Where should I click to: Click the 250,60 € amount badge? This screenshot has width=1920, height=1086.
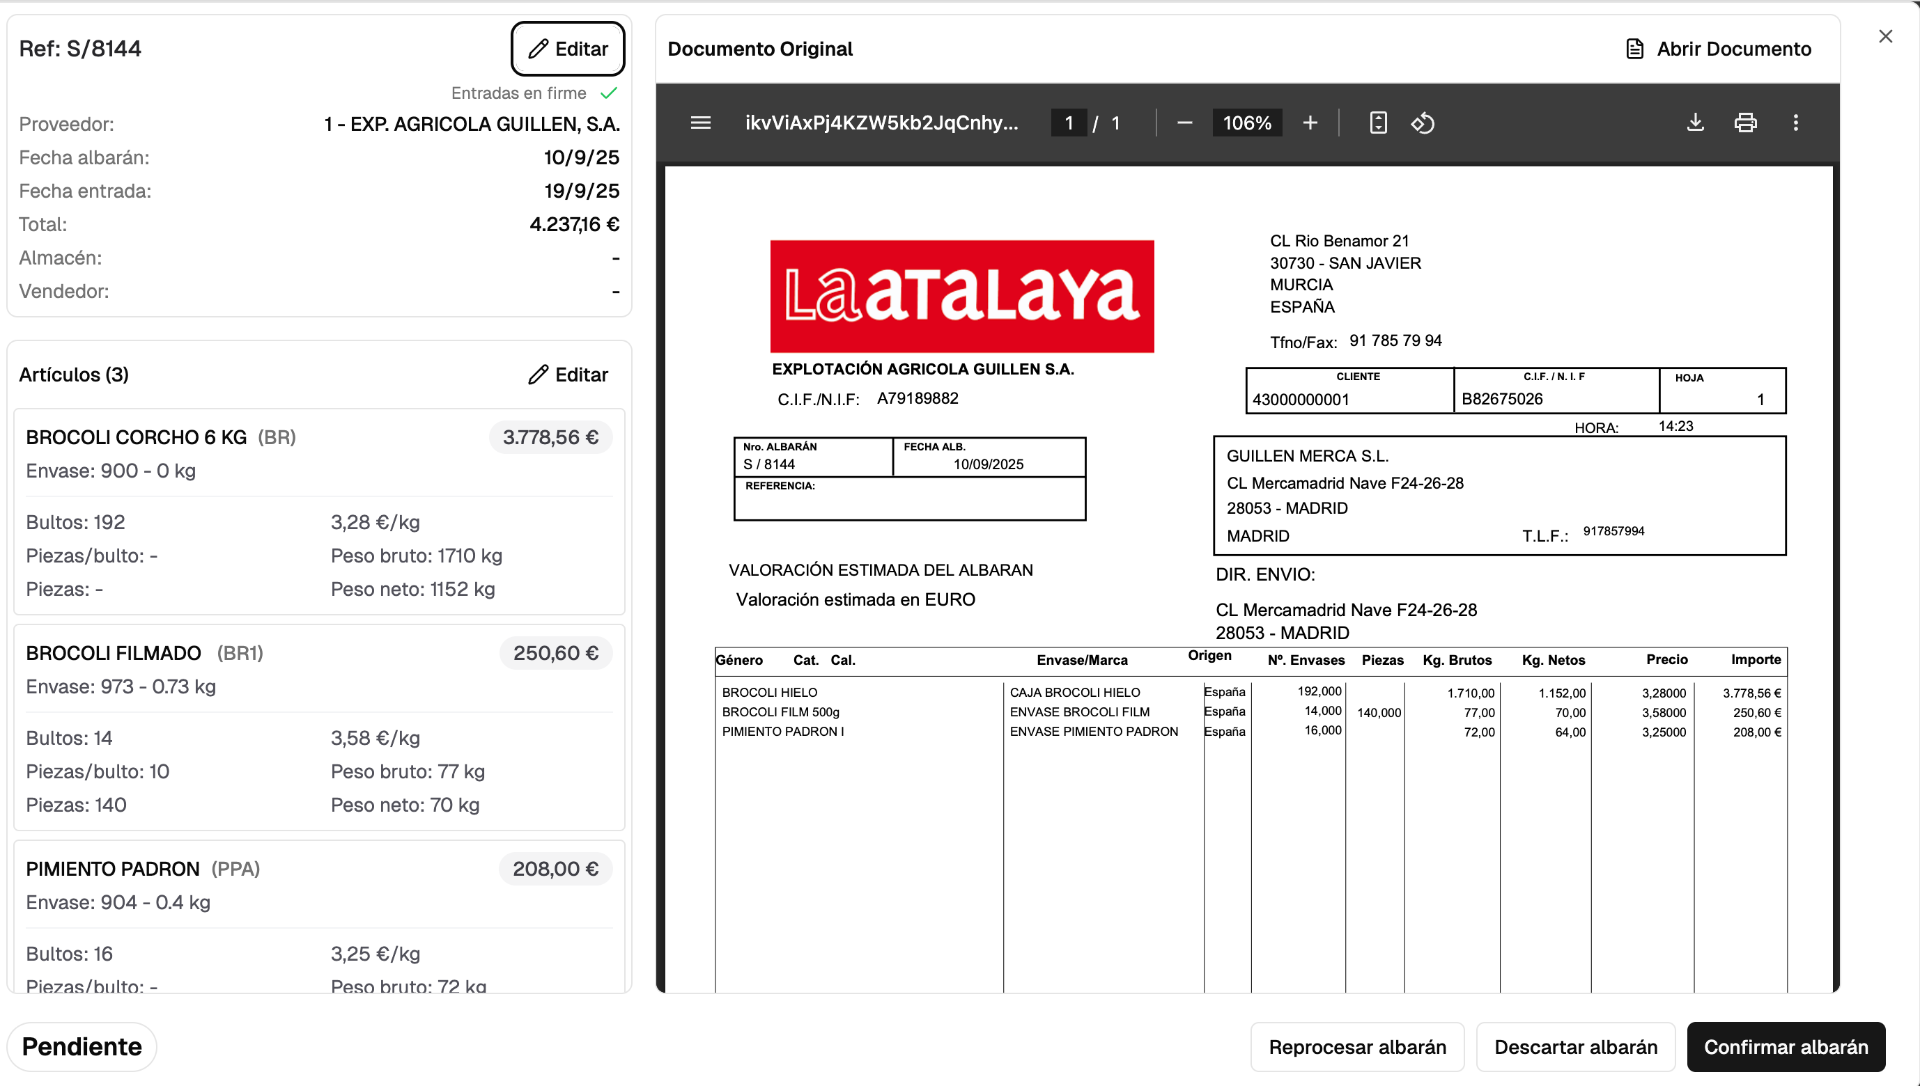[x=556, y=653]
